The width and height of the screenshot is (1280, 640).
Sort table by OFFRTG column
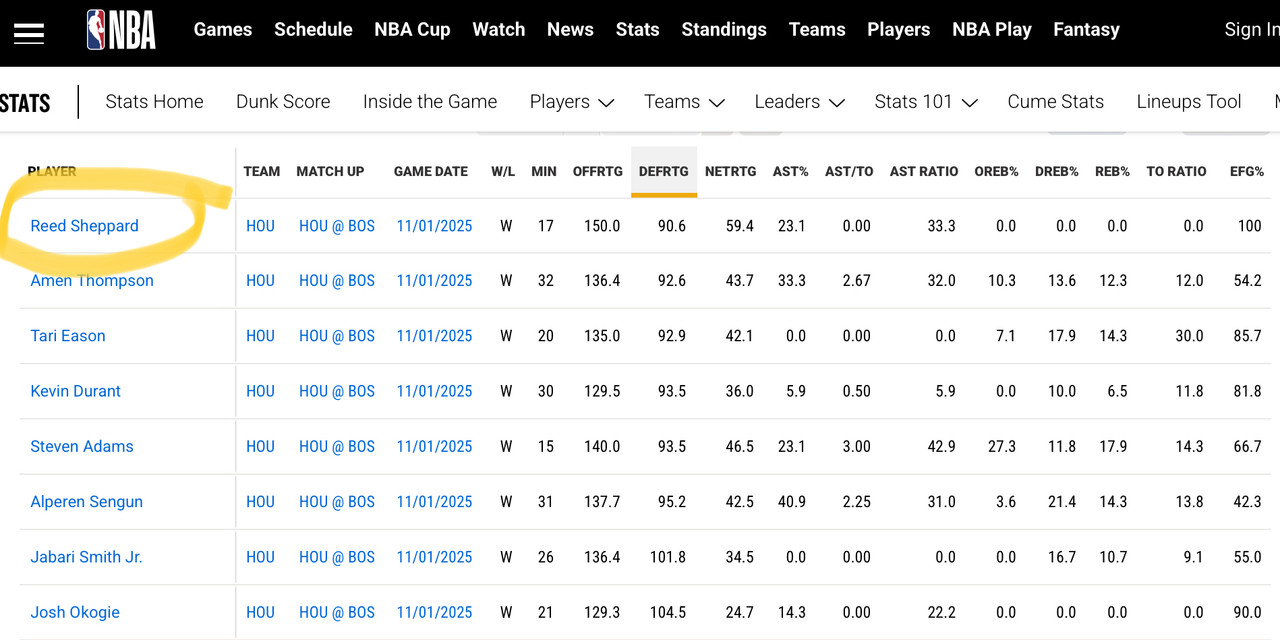(598, 172)
